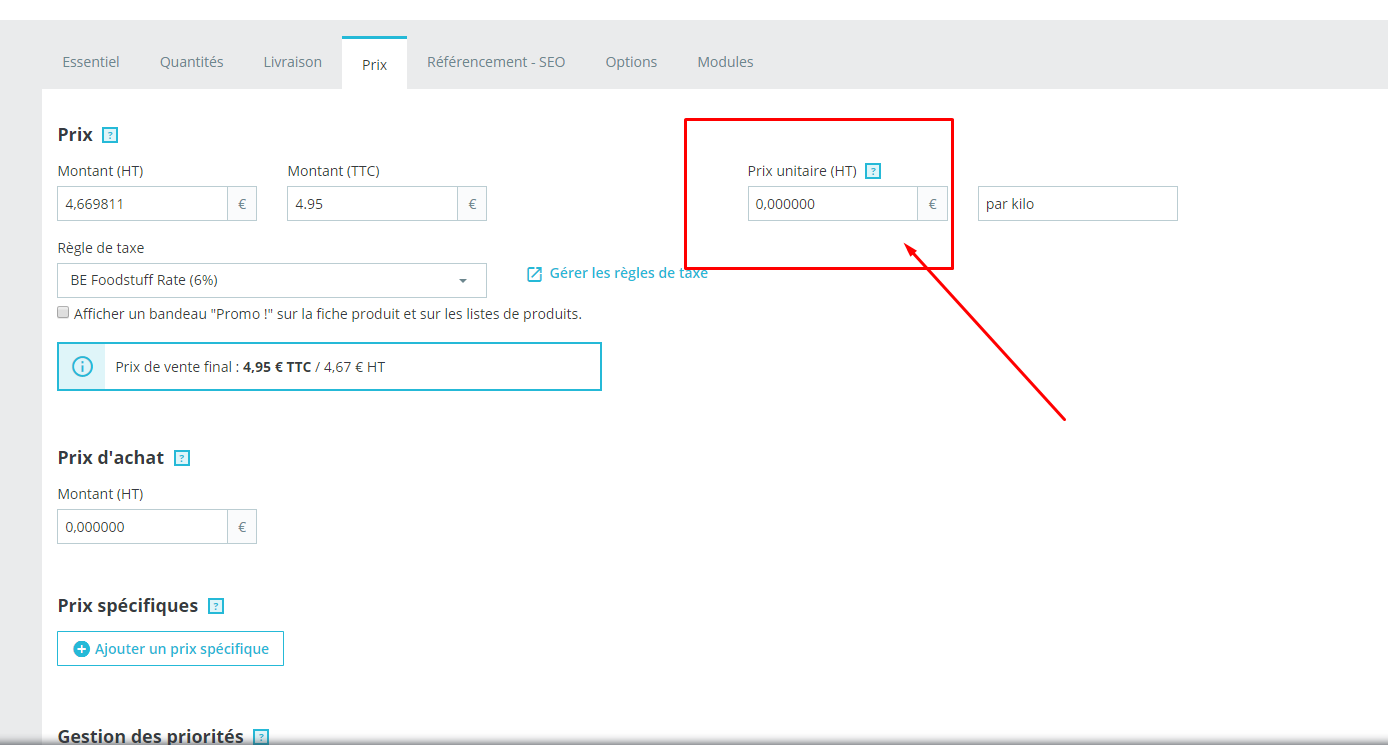Open the help icon beside Prix d'achat
Viewport: 1388px width, 747px height.
coord(182,458)
